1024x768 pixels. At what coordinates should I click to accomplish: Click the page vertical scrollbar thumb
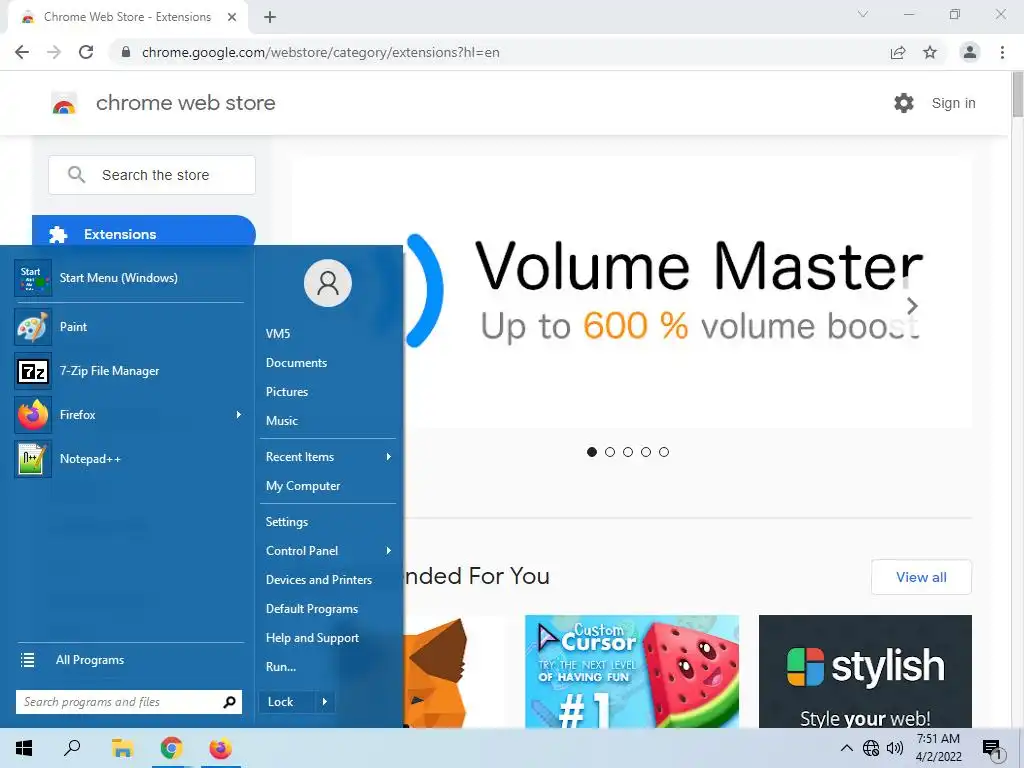click(x=1017, y=95)
